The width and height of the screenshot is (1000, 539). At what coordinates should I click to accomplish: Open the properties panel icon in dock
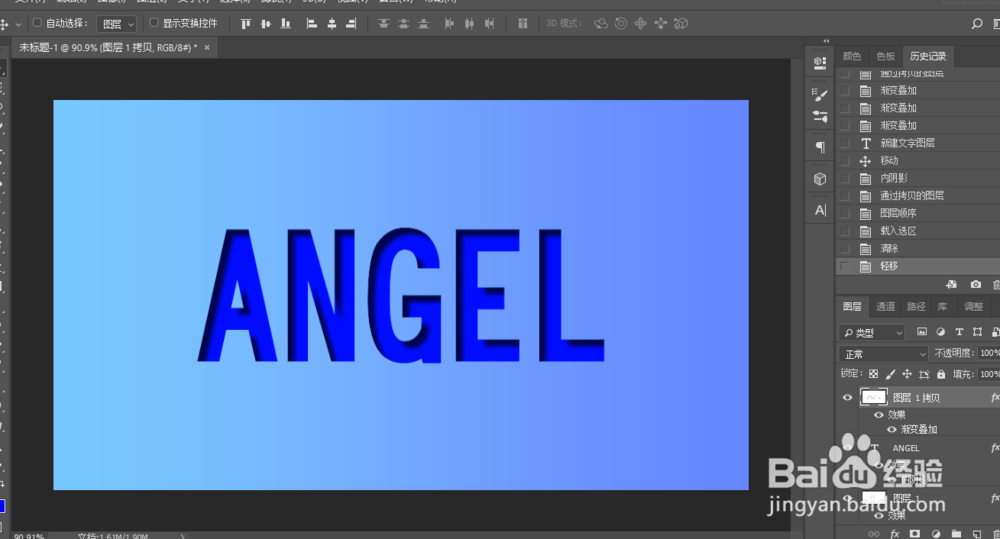tap(820, 63)
